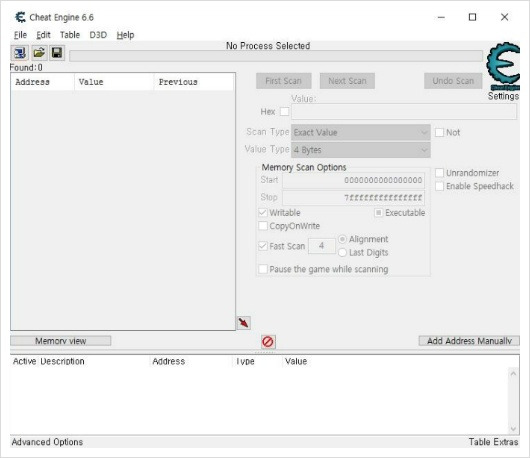This screenshot has width=530, height=458.
Task: Open Memory view
Action: [61, 341]
